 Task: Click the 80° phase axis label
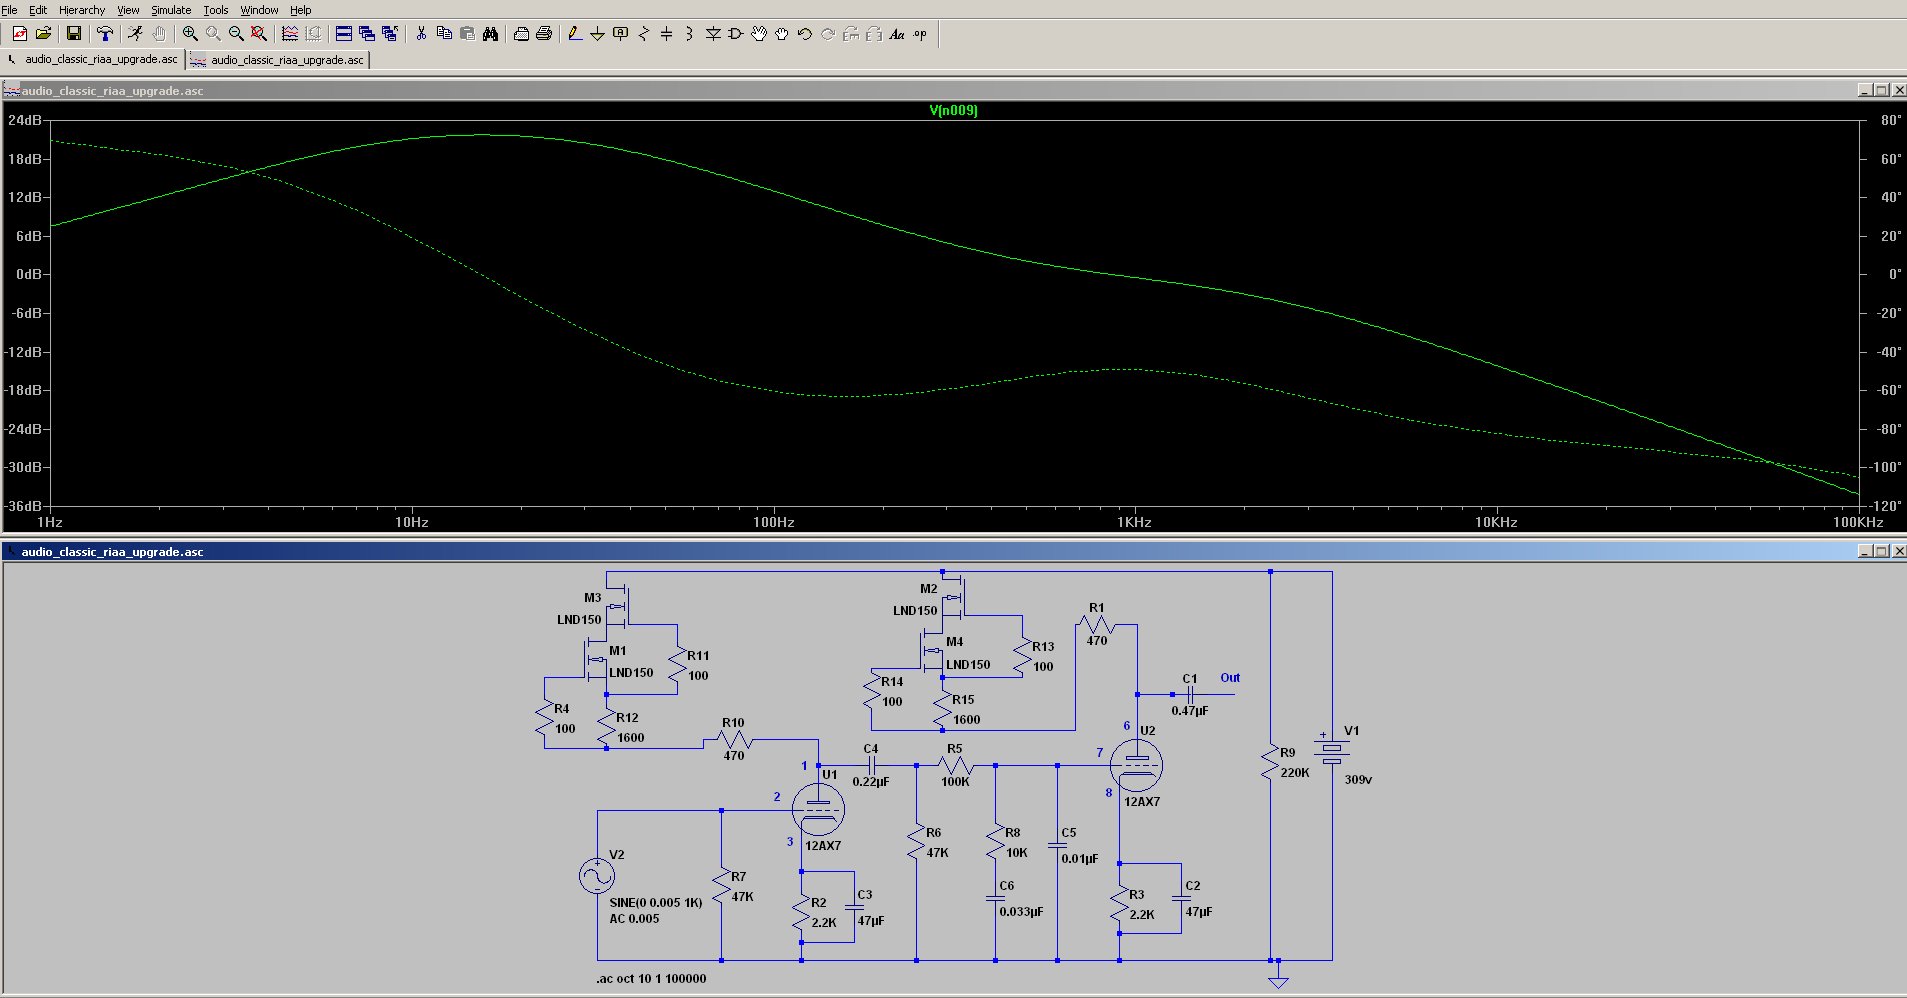pos(1891,120)
